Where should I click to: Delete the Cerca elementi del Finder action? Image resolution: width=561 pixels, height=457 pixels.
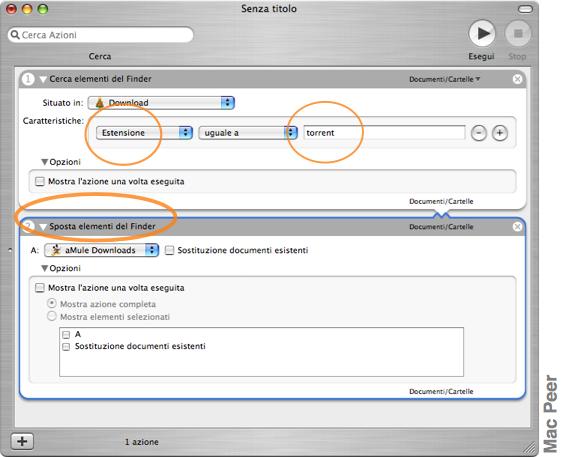tap(517, 79)
